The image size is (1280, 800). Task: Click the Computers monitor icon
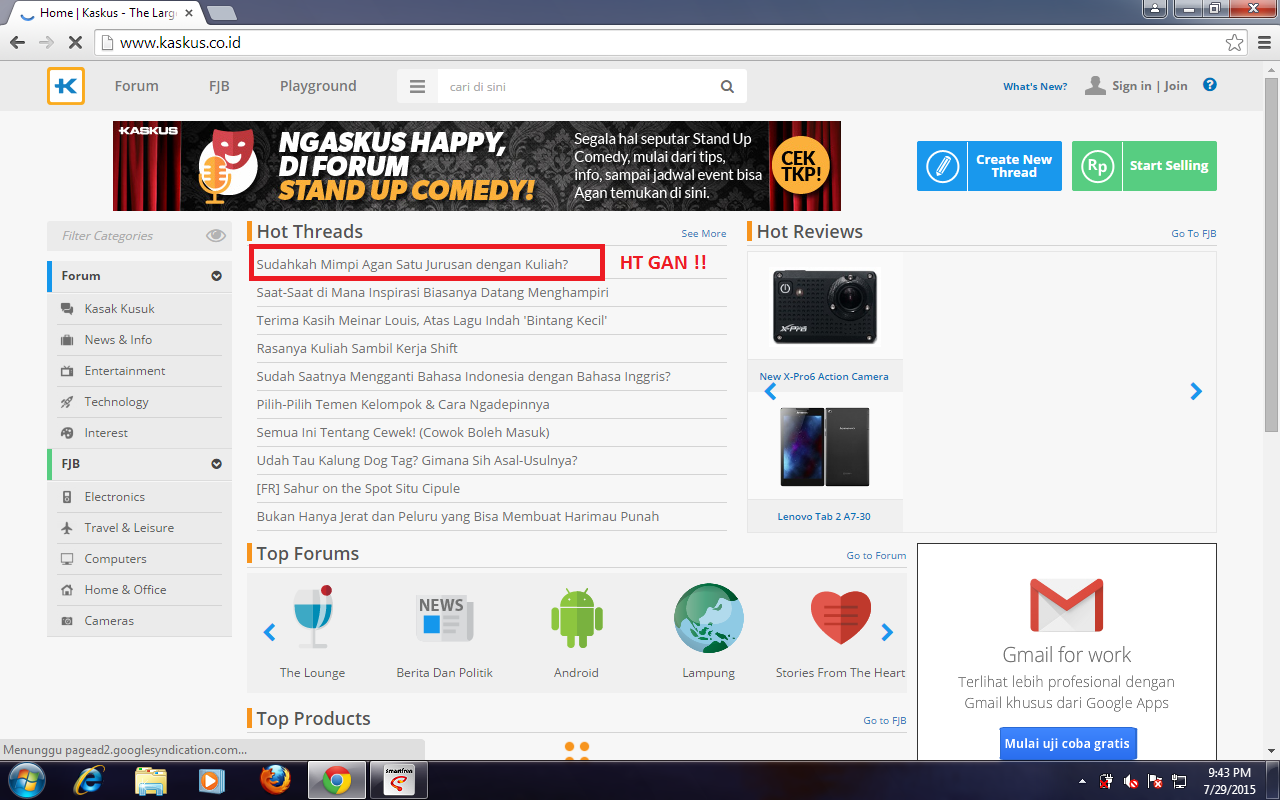point(67,559)
